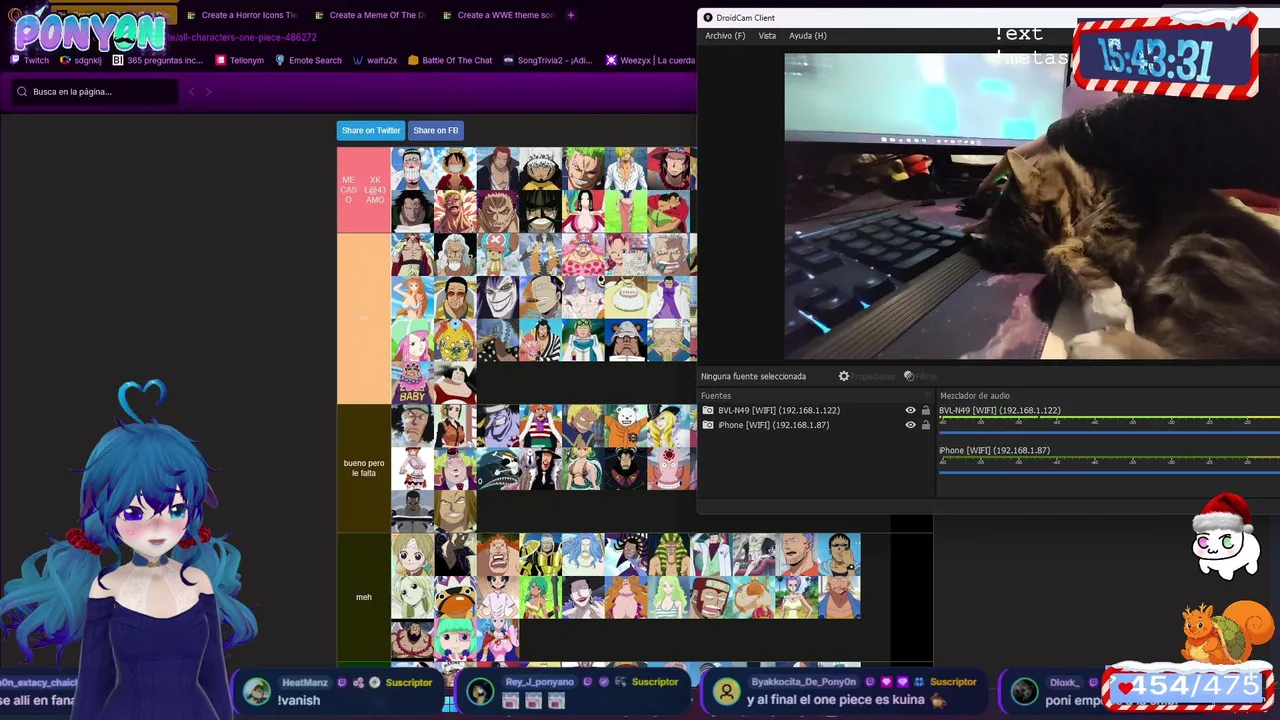Go to next find-in-page result
1280x720 pixels.
(208, 92)
